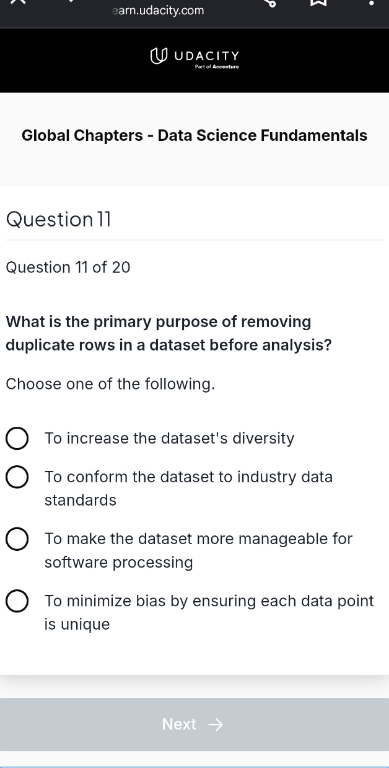Click the Next button label

tap(179, 724)
